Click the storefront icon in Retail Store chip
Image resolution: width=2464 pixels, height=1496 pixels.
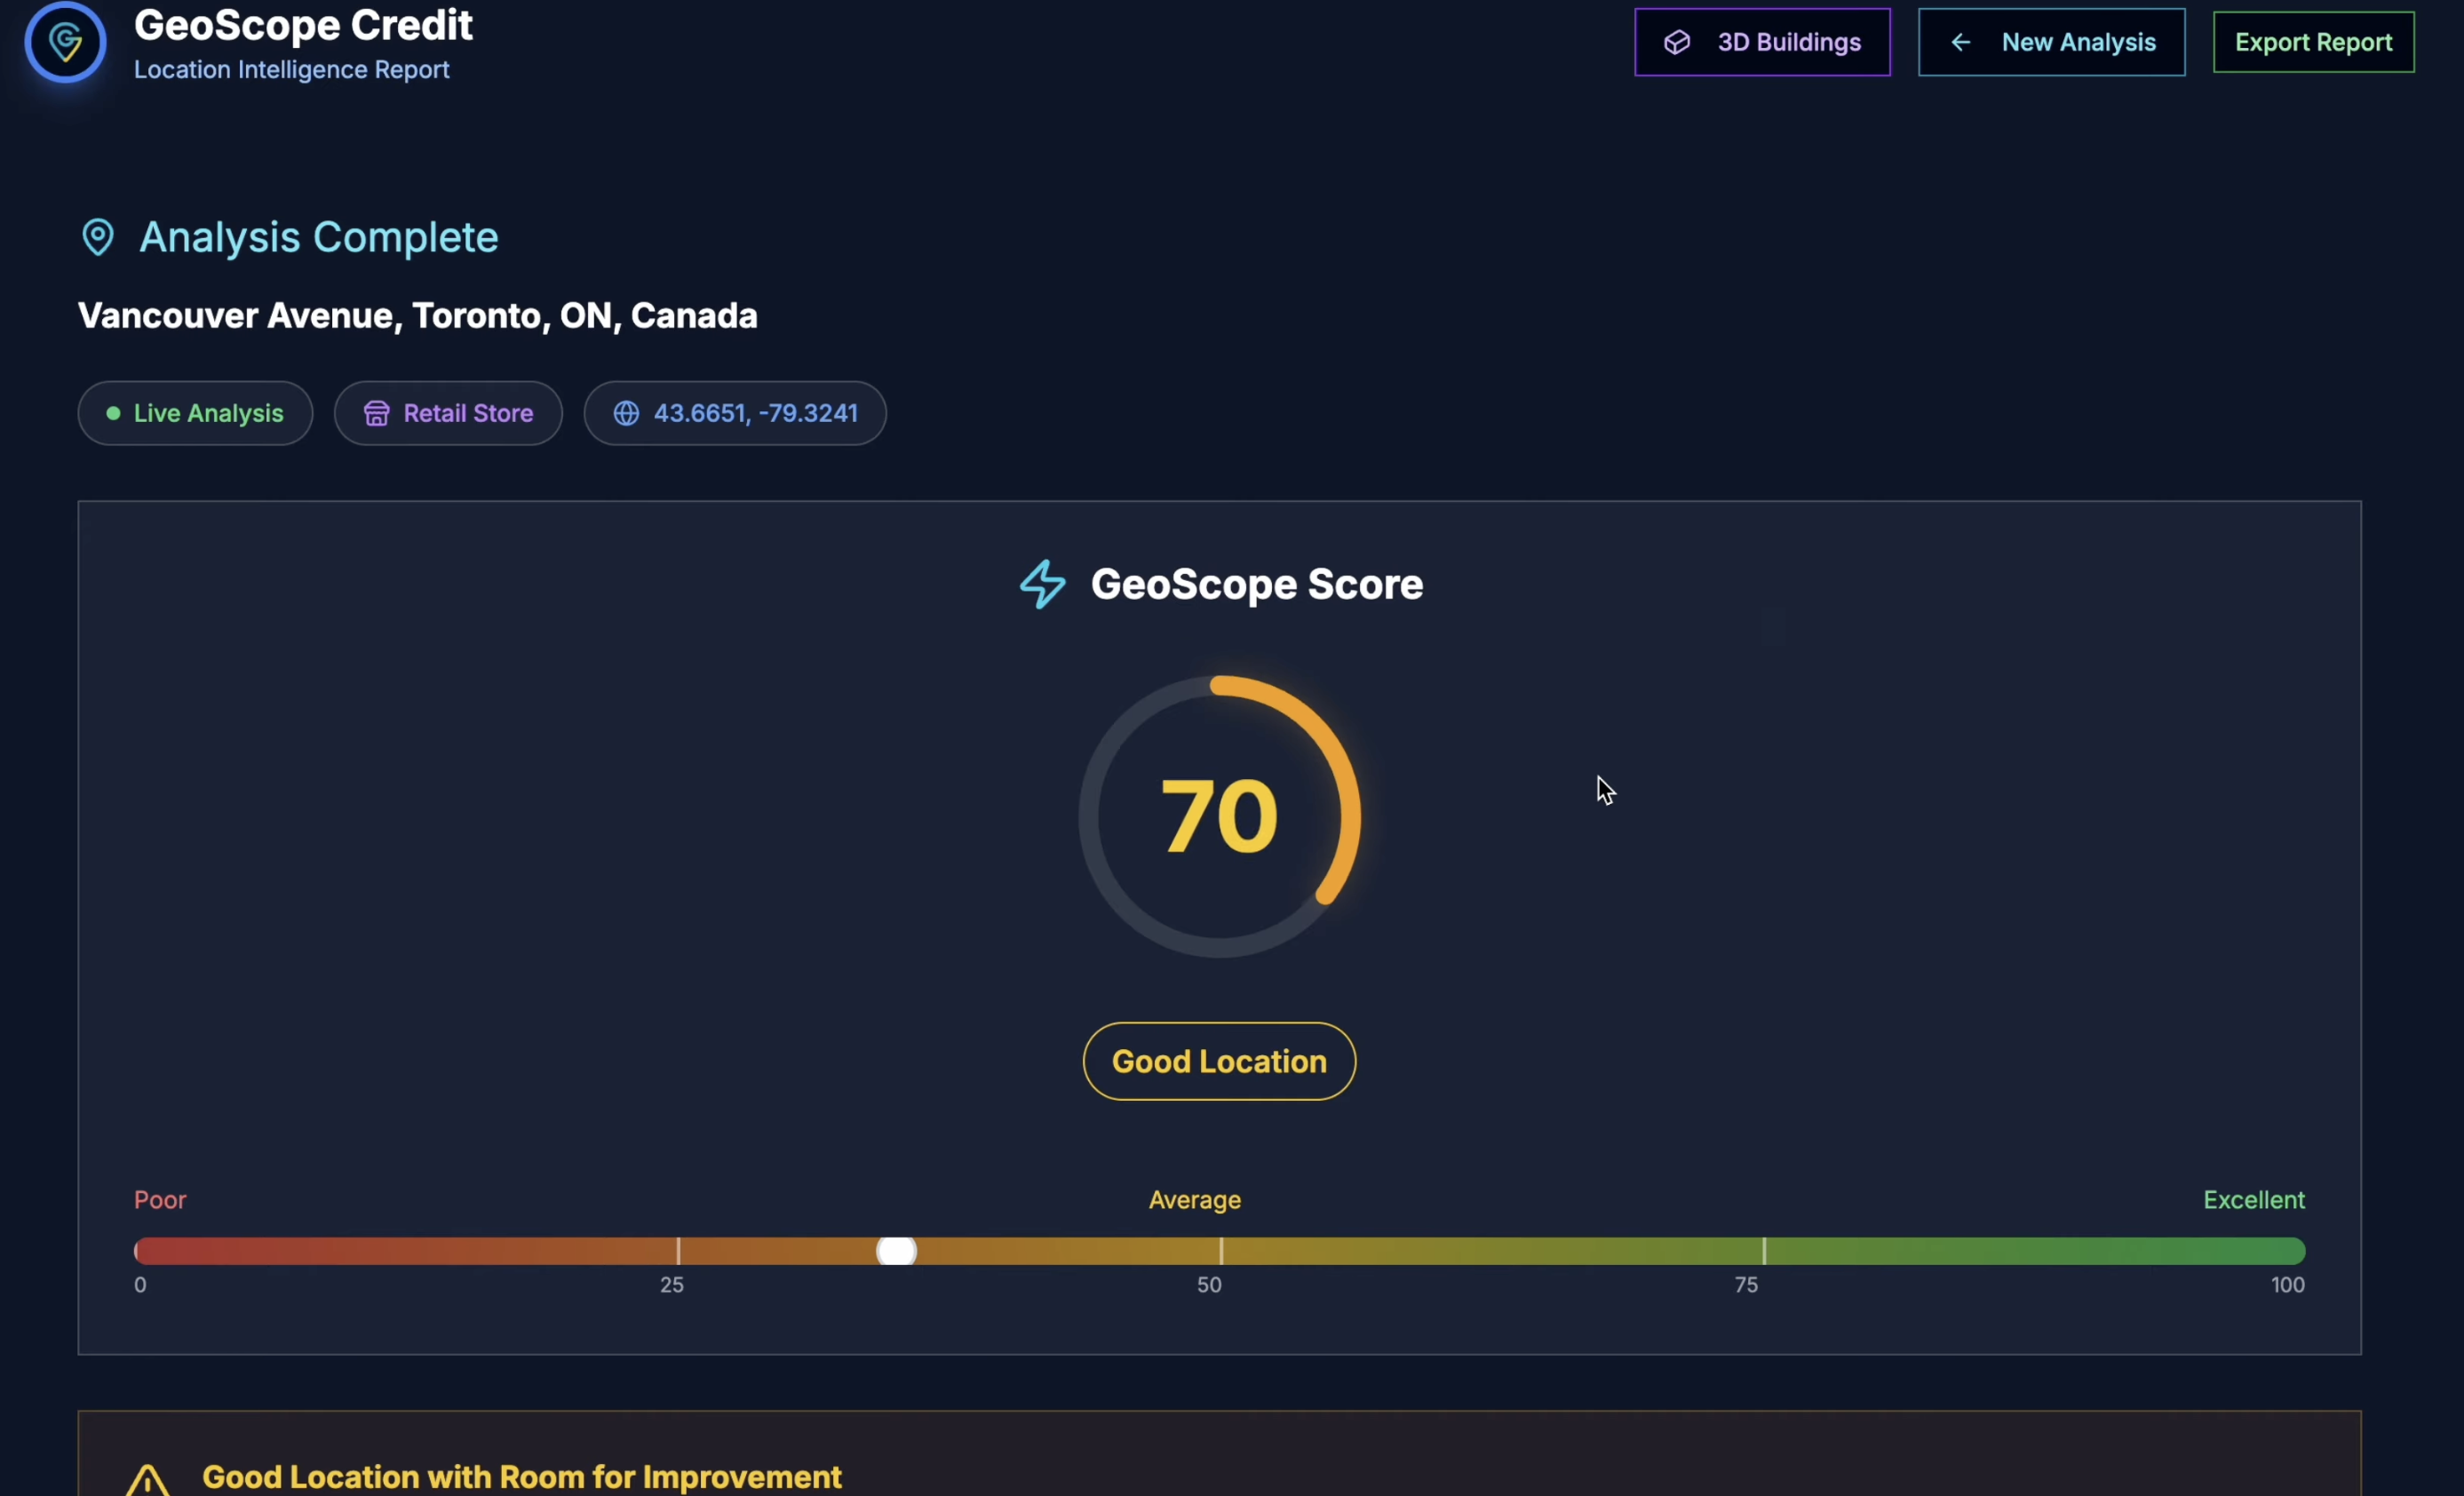(x=376, y=413)
